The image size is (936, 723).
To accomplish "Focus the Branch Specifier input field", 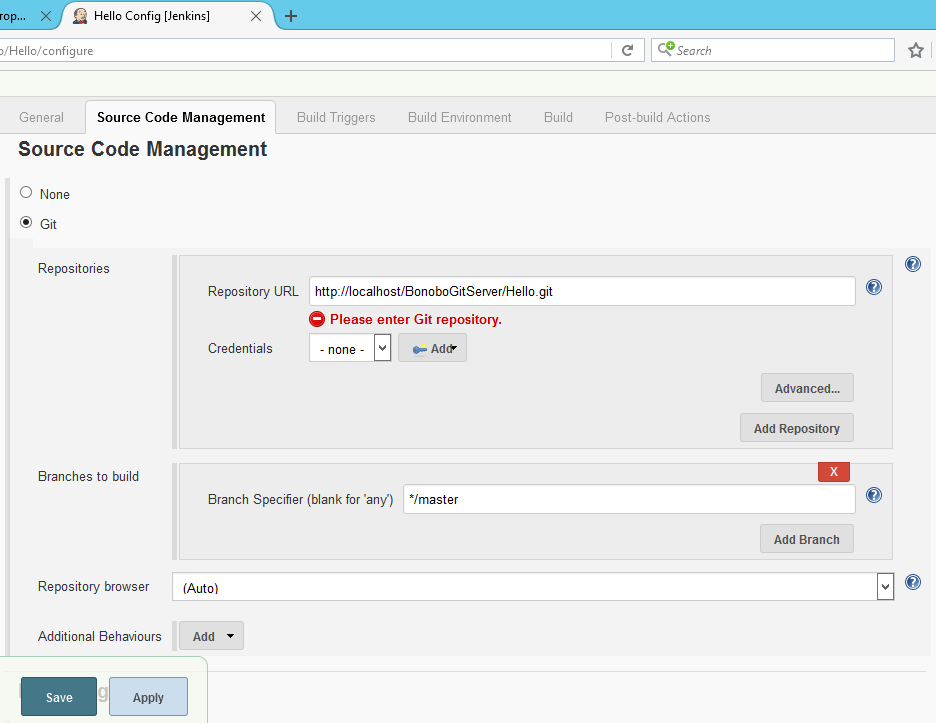I will coord(629,499).
